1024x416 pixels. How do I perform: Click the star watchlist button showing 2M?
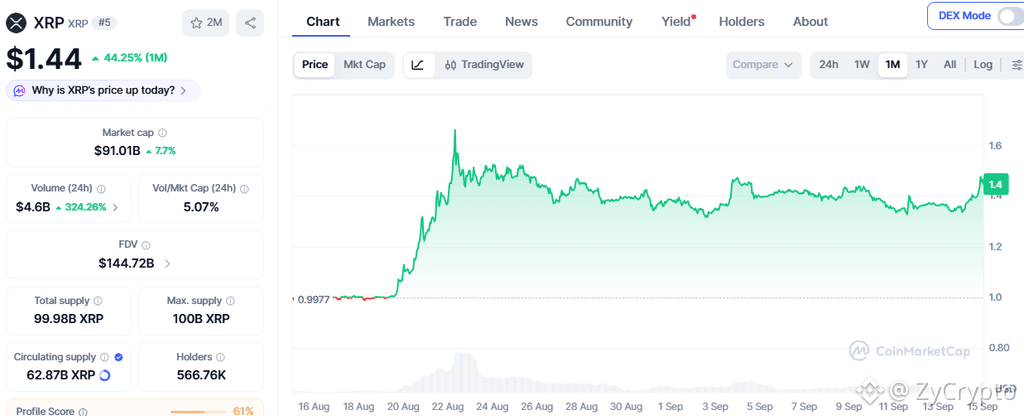(206, 23)
